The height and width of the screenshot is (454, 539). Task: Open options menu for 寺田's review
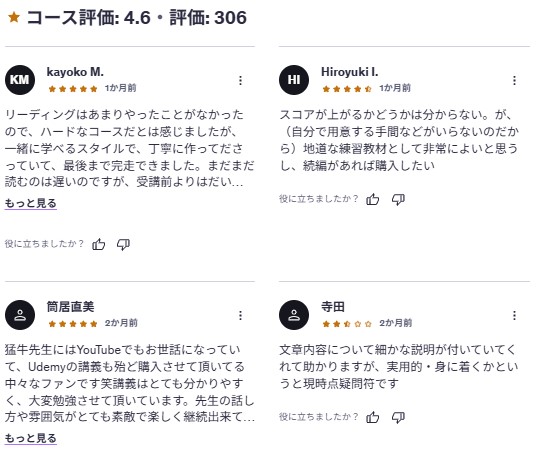click(x=514, y=315)
